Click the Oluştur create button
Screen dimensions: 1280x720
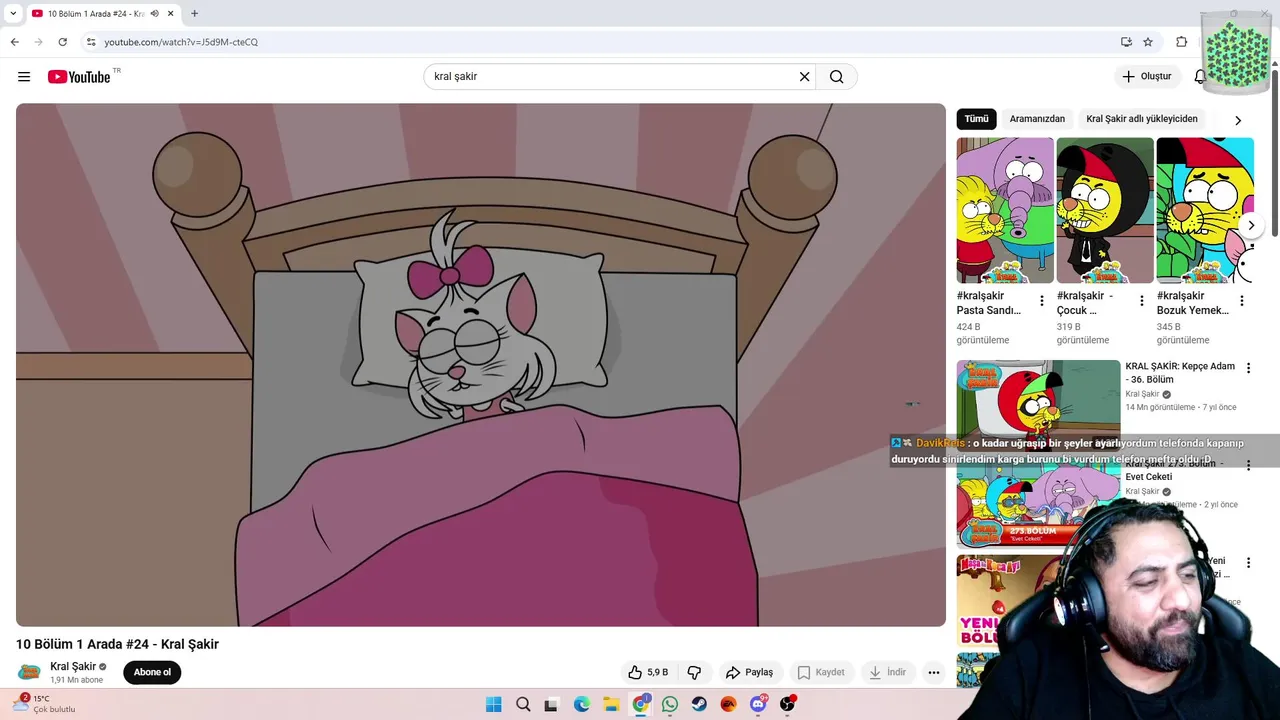(1147, 77)
